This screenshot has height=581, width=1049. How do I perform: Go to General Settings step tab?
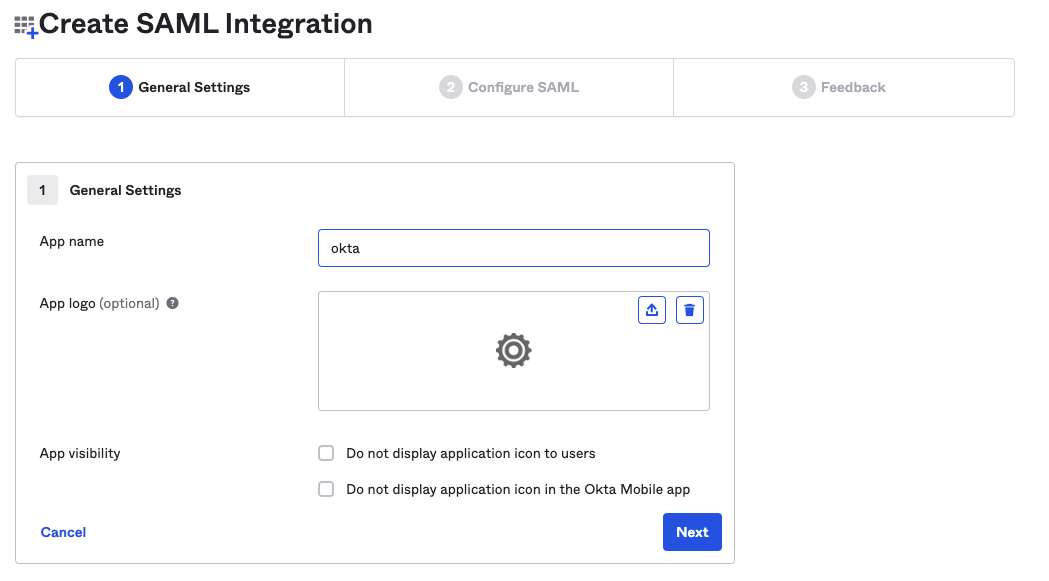point(180,88)
